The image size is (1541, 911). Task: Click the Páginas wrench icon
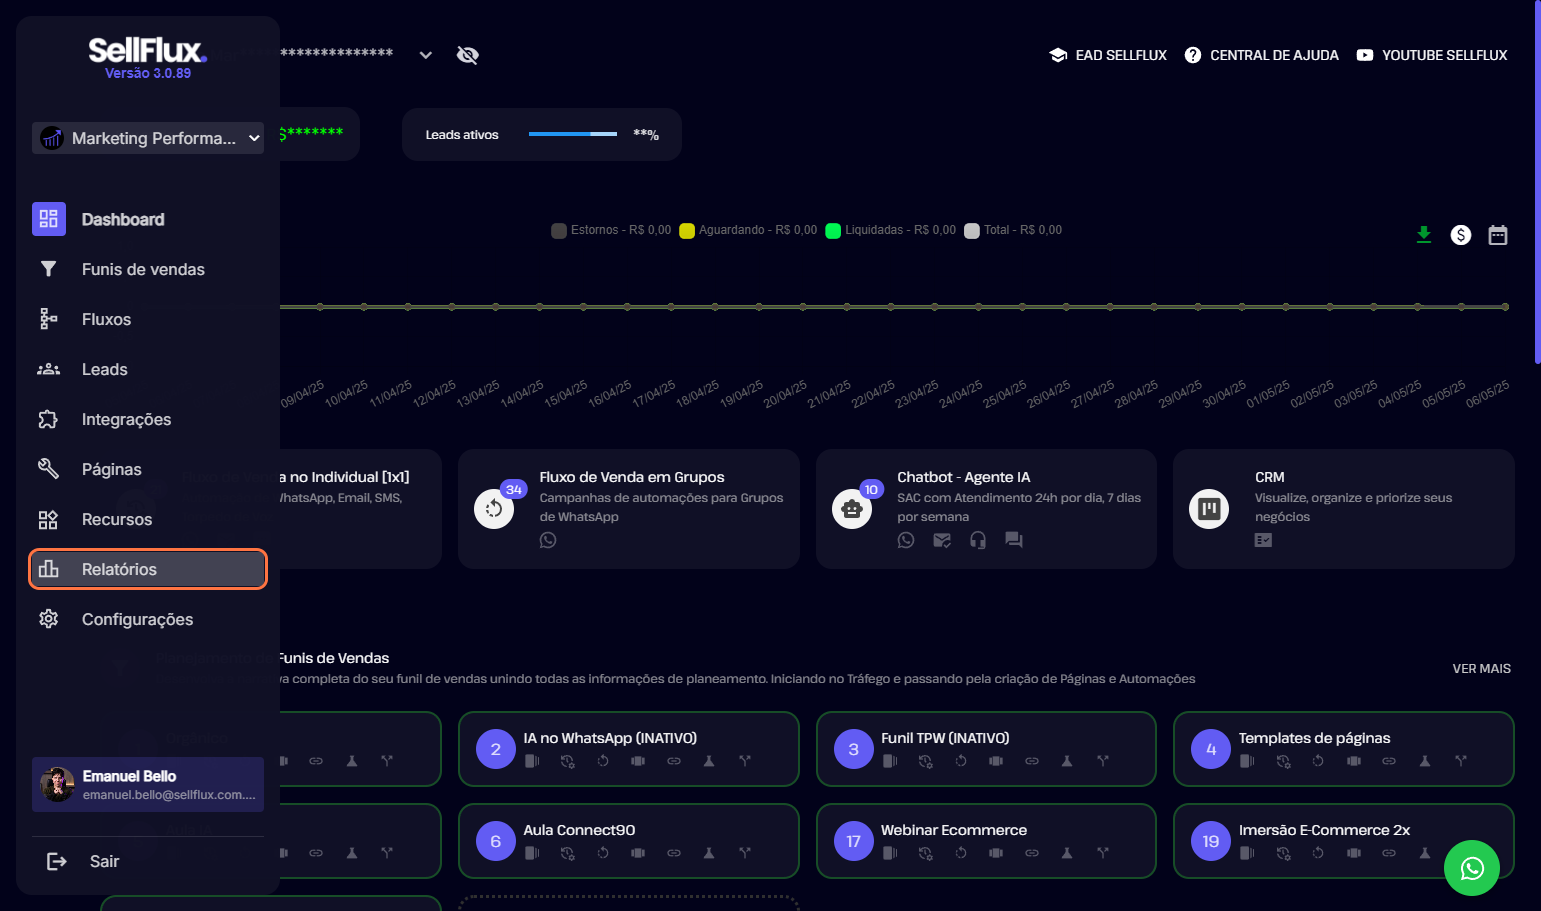point(48,469)
